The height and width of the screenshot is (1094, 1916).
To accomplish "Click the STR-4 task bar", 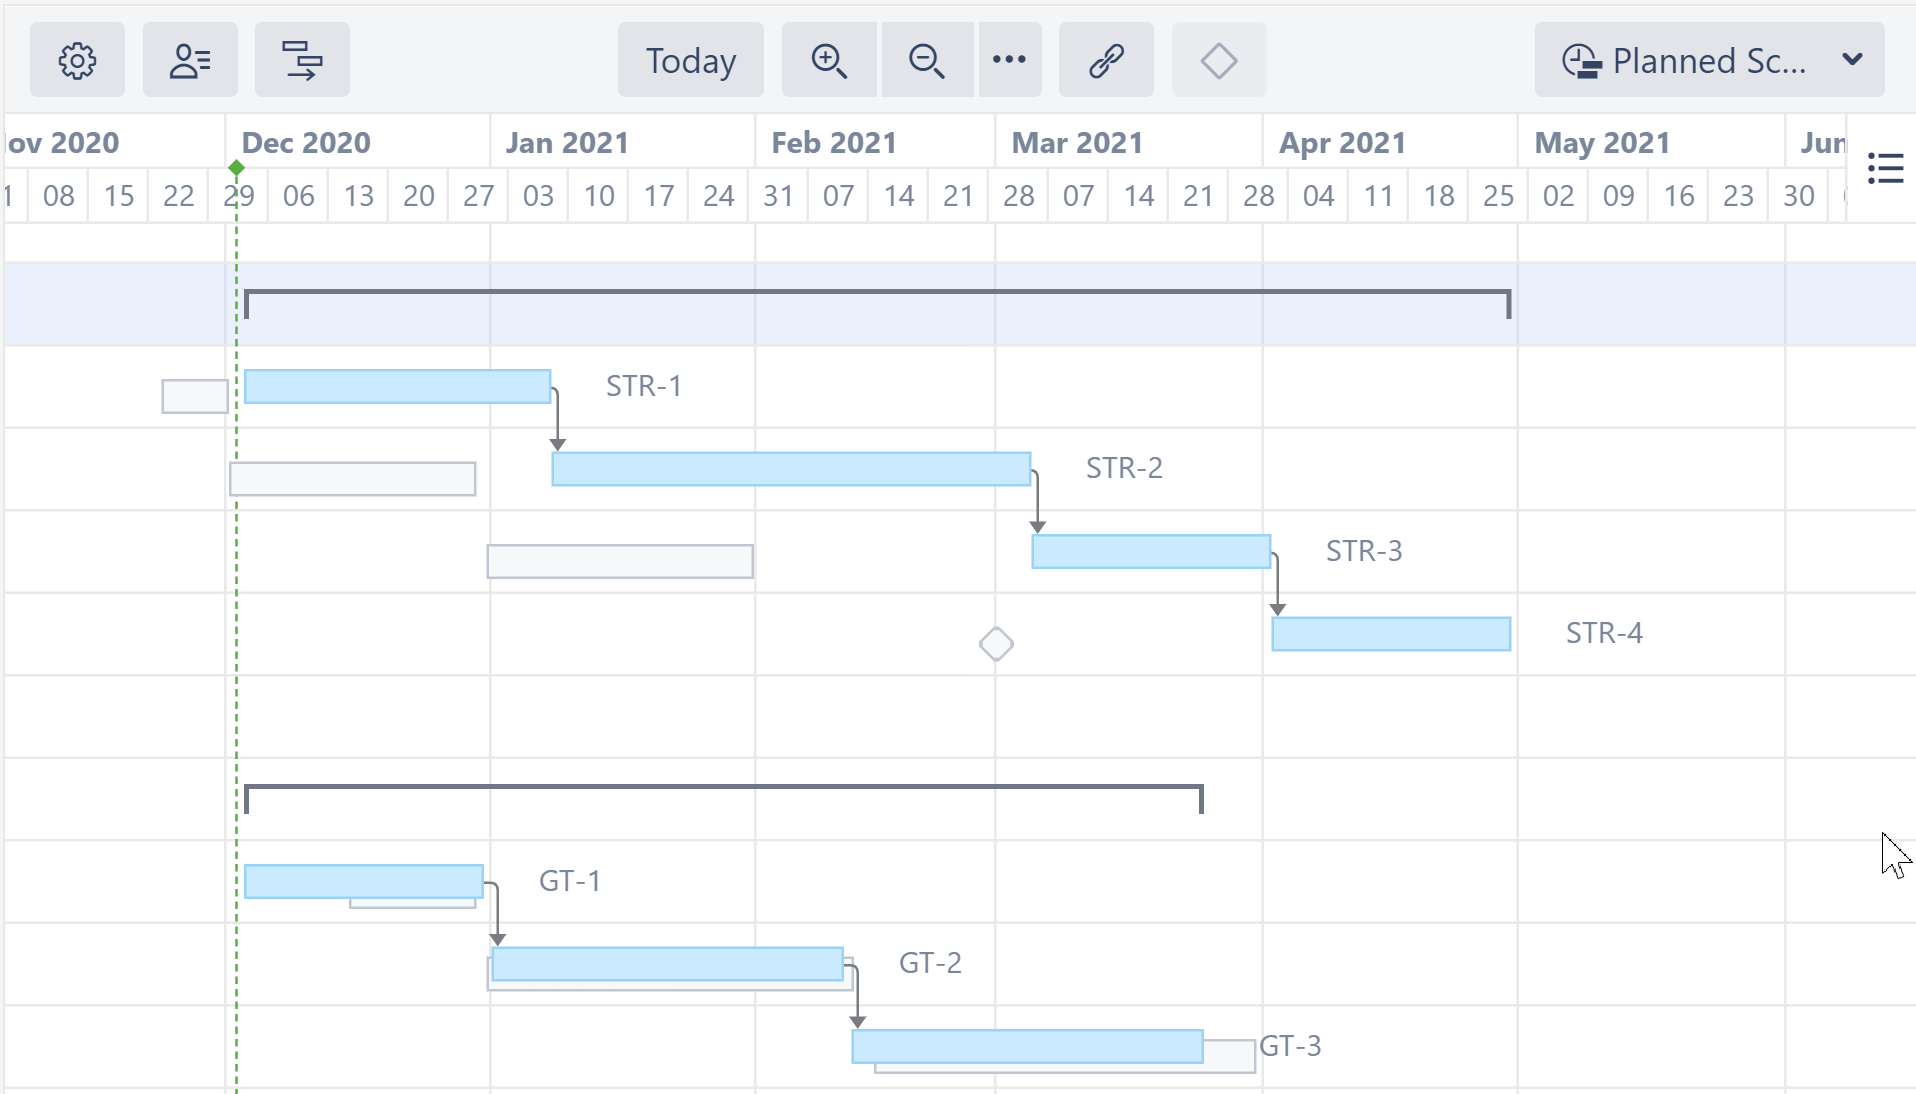I will 1390,634.
